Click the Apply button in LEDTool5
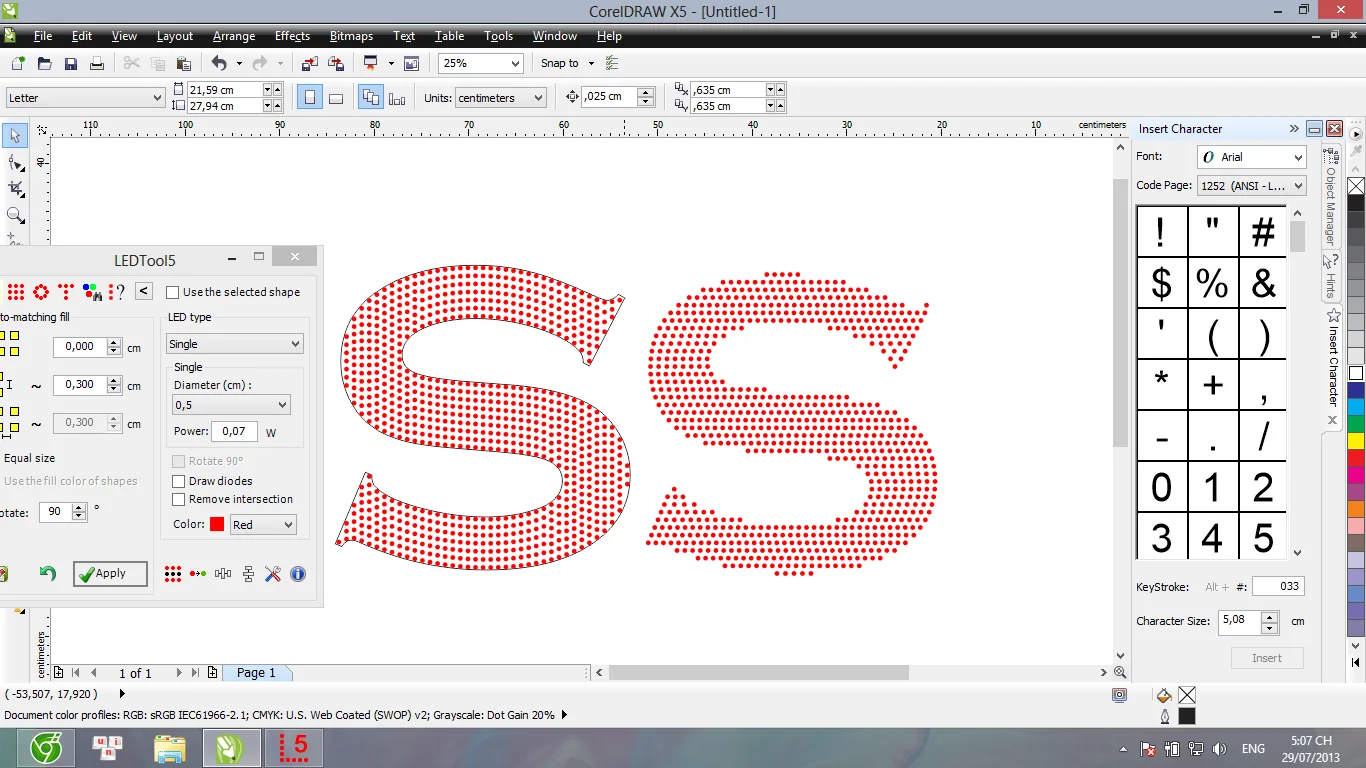Viewport: 1366px width, 768px height. (110, 573)
